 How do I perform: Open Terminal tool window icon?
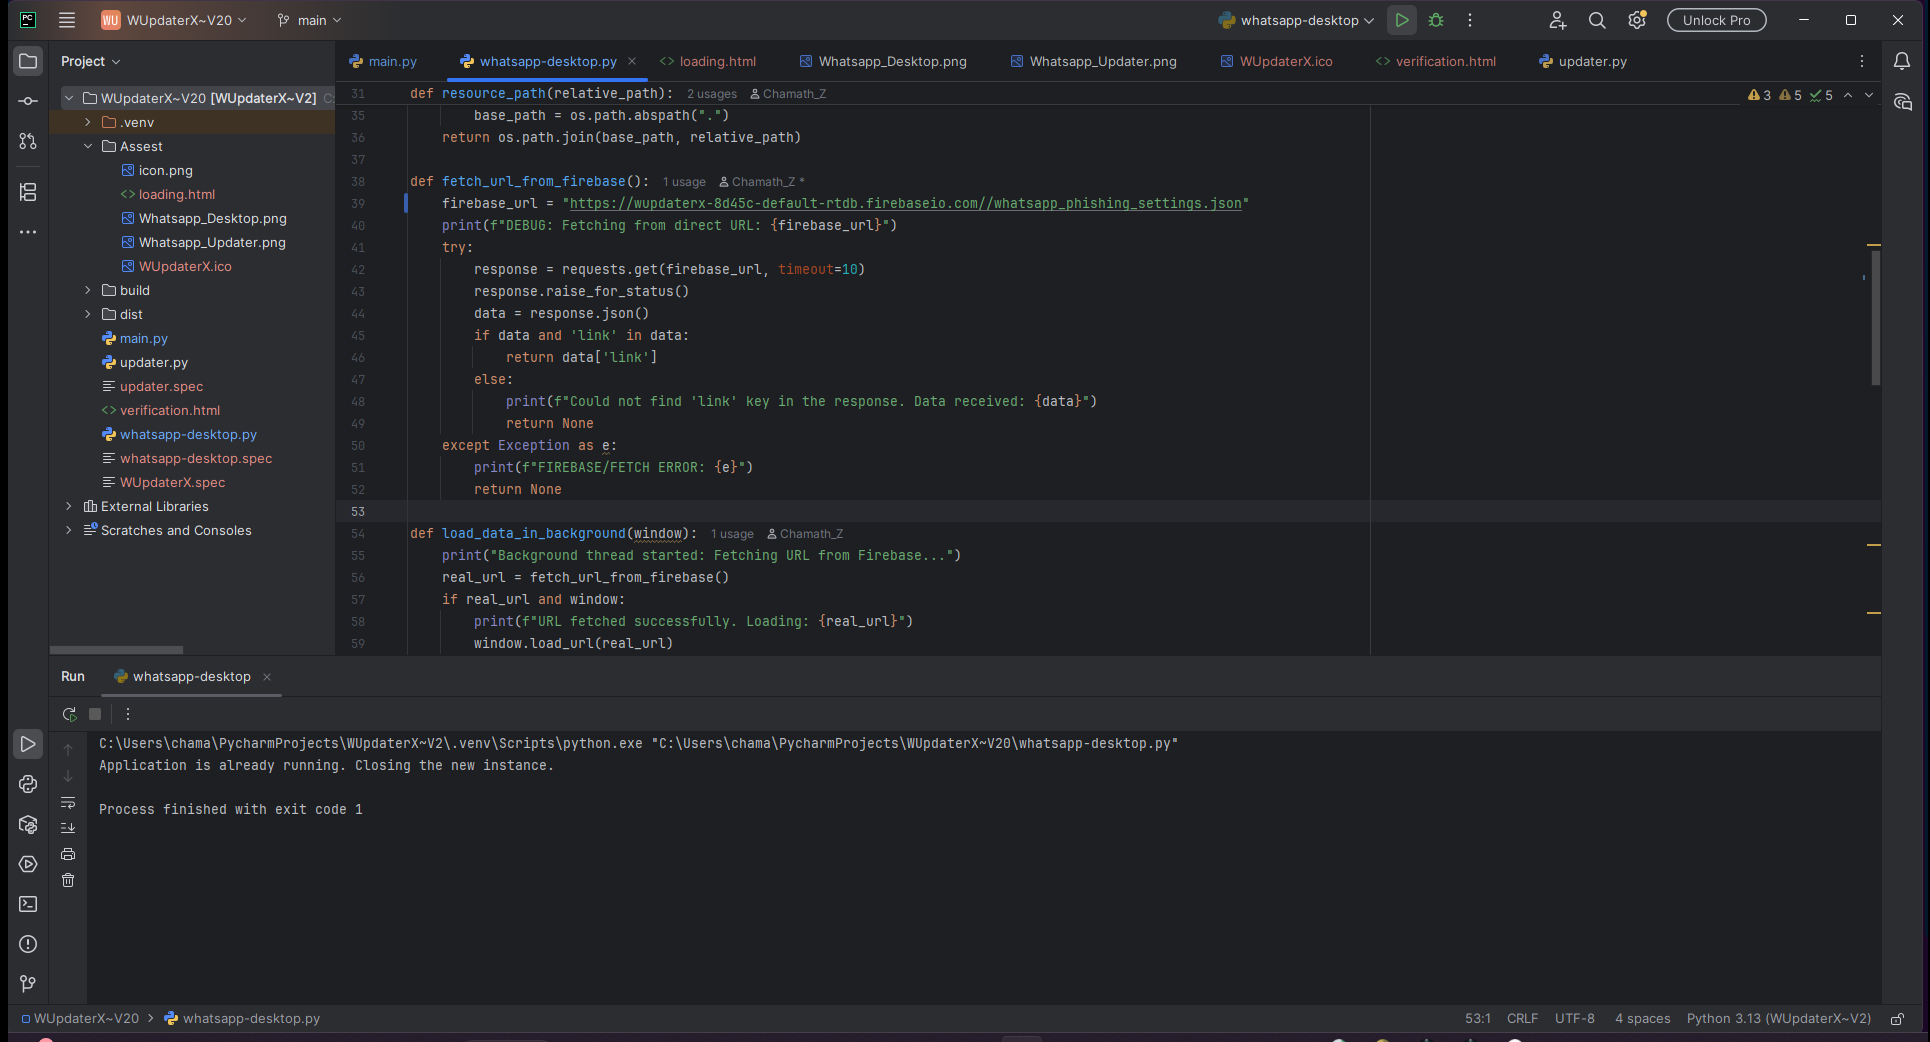pos(28,904)
